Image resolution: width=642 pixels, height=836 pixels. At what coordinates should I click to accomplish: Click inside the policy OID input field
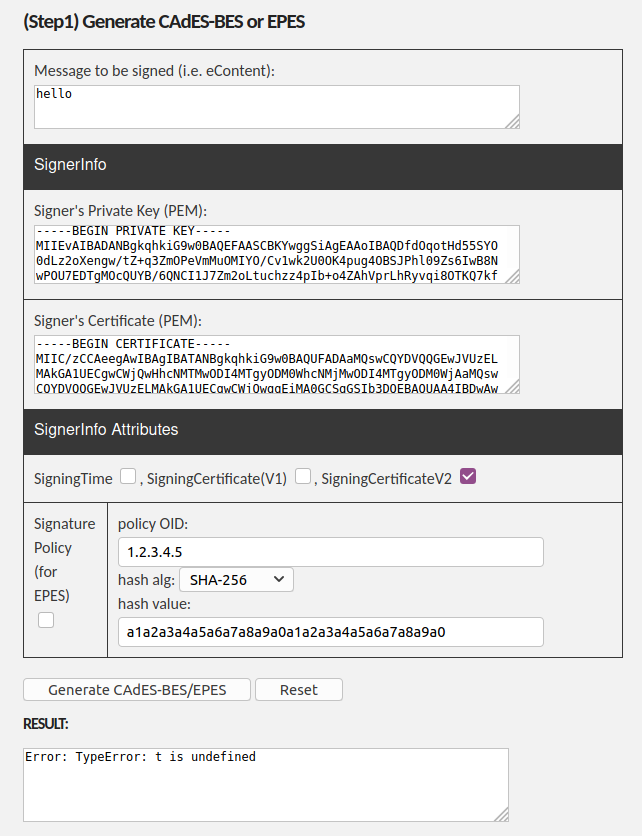tap(328, 551)
